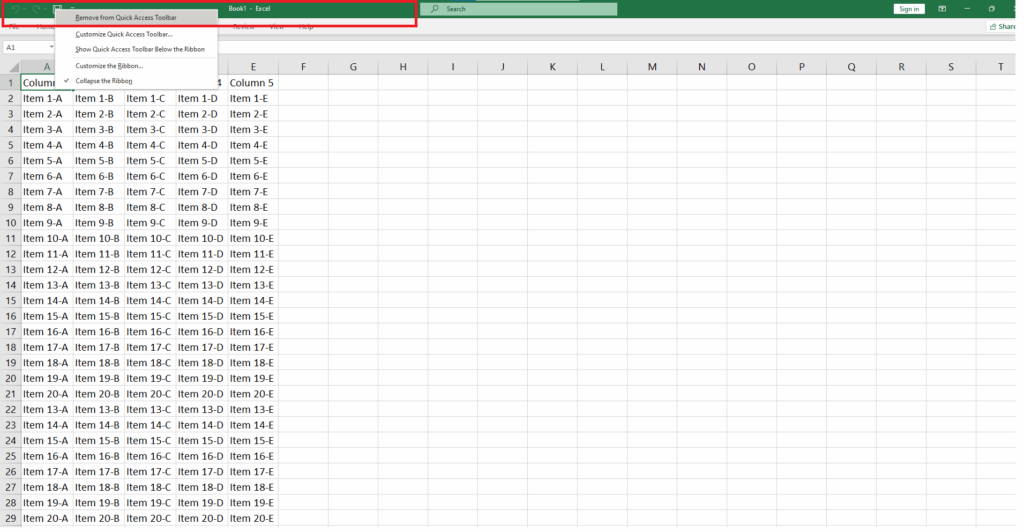Screen dimensions: 1024x532
Task: Select column F header
Action: (x=303, y=67)
